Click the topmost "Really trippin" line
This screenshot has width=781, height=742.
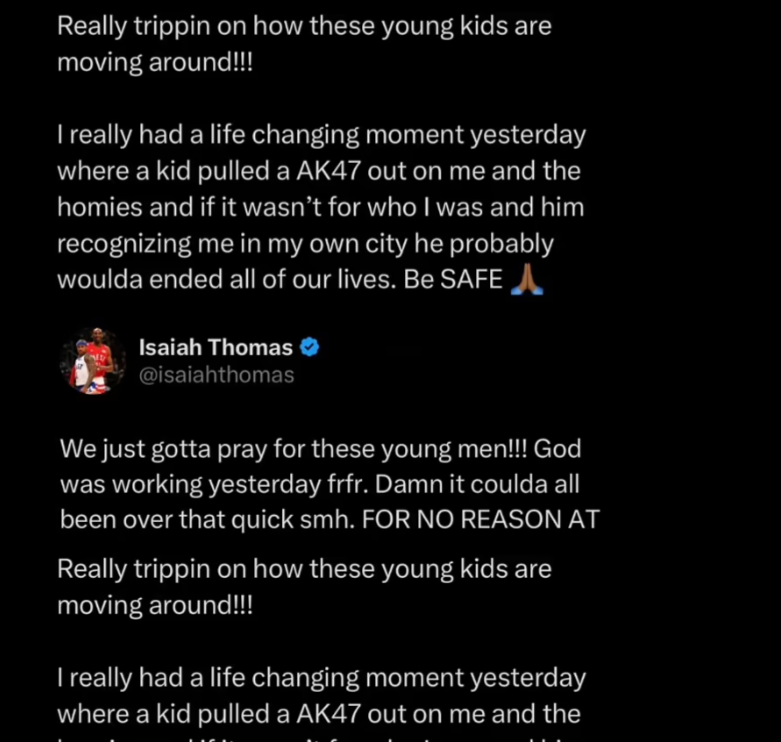304,26
